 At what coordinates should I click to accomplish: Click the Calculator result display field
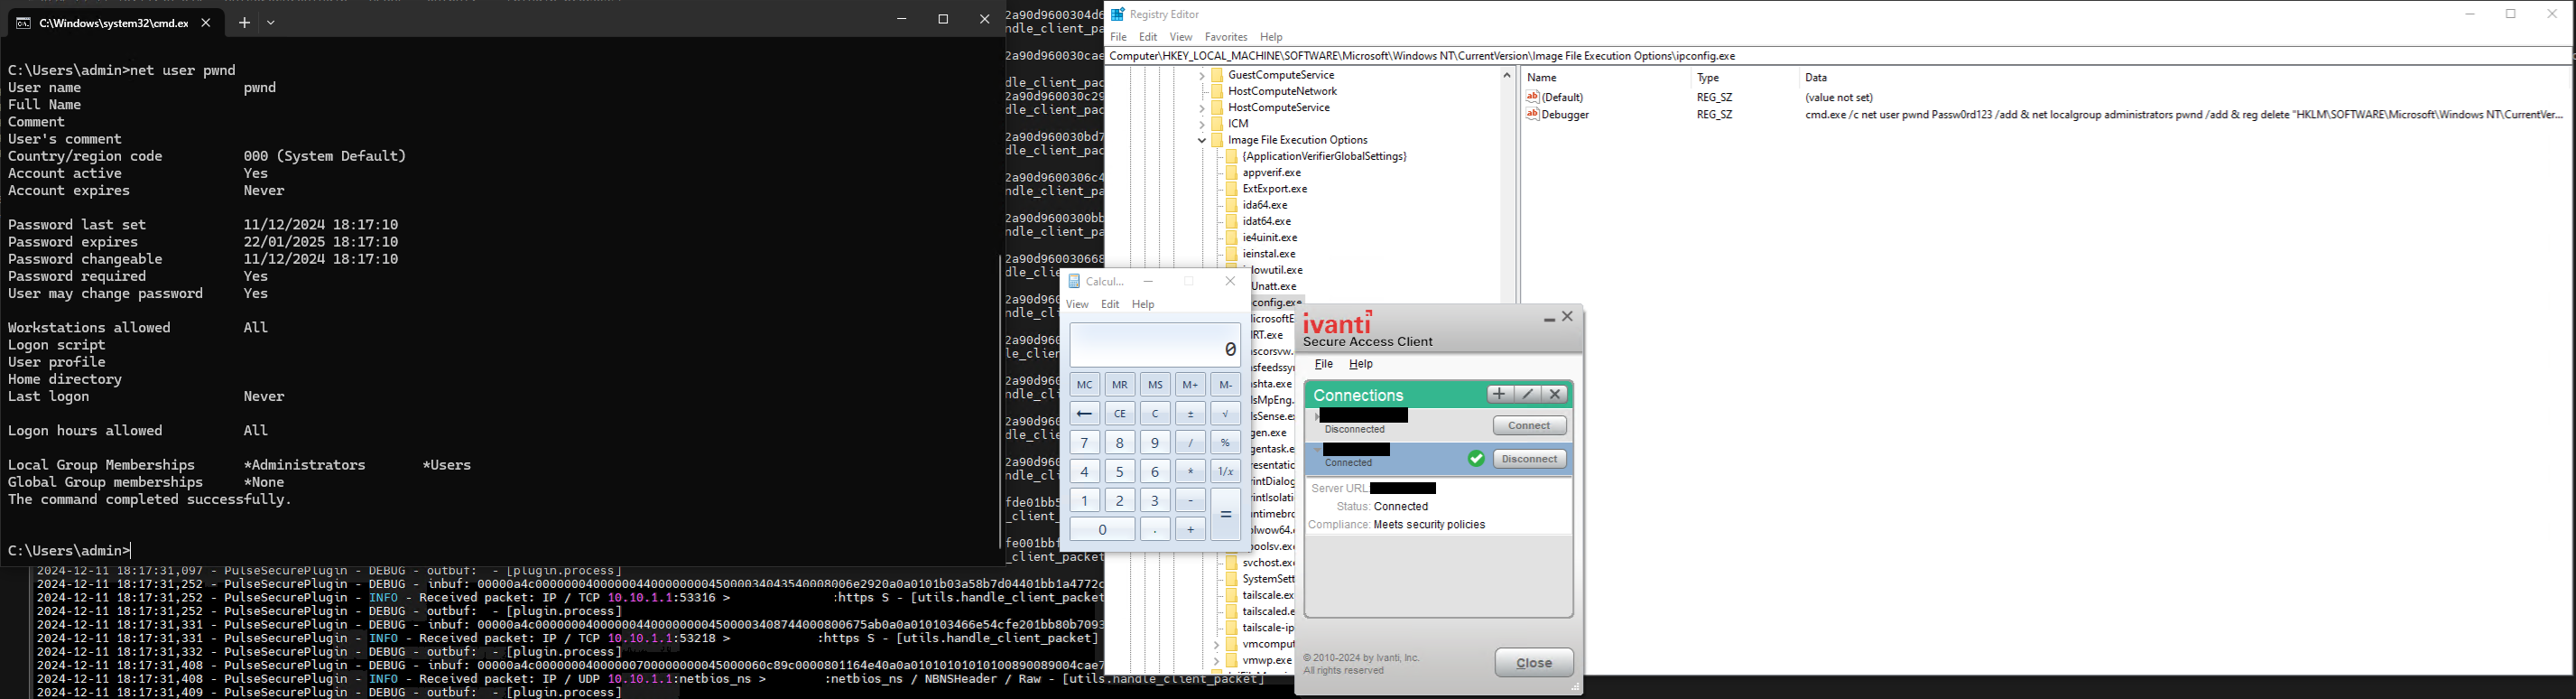(x=1155, y=345)
